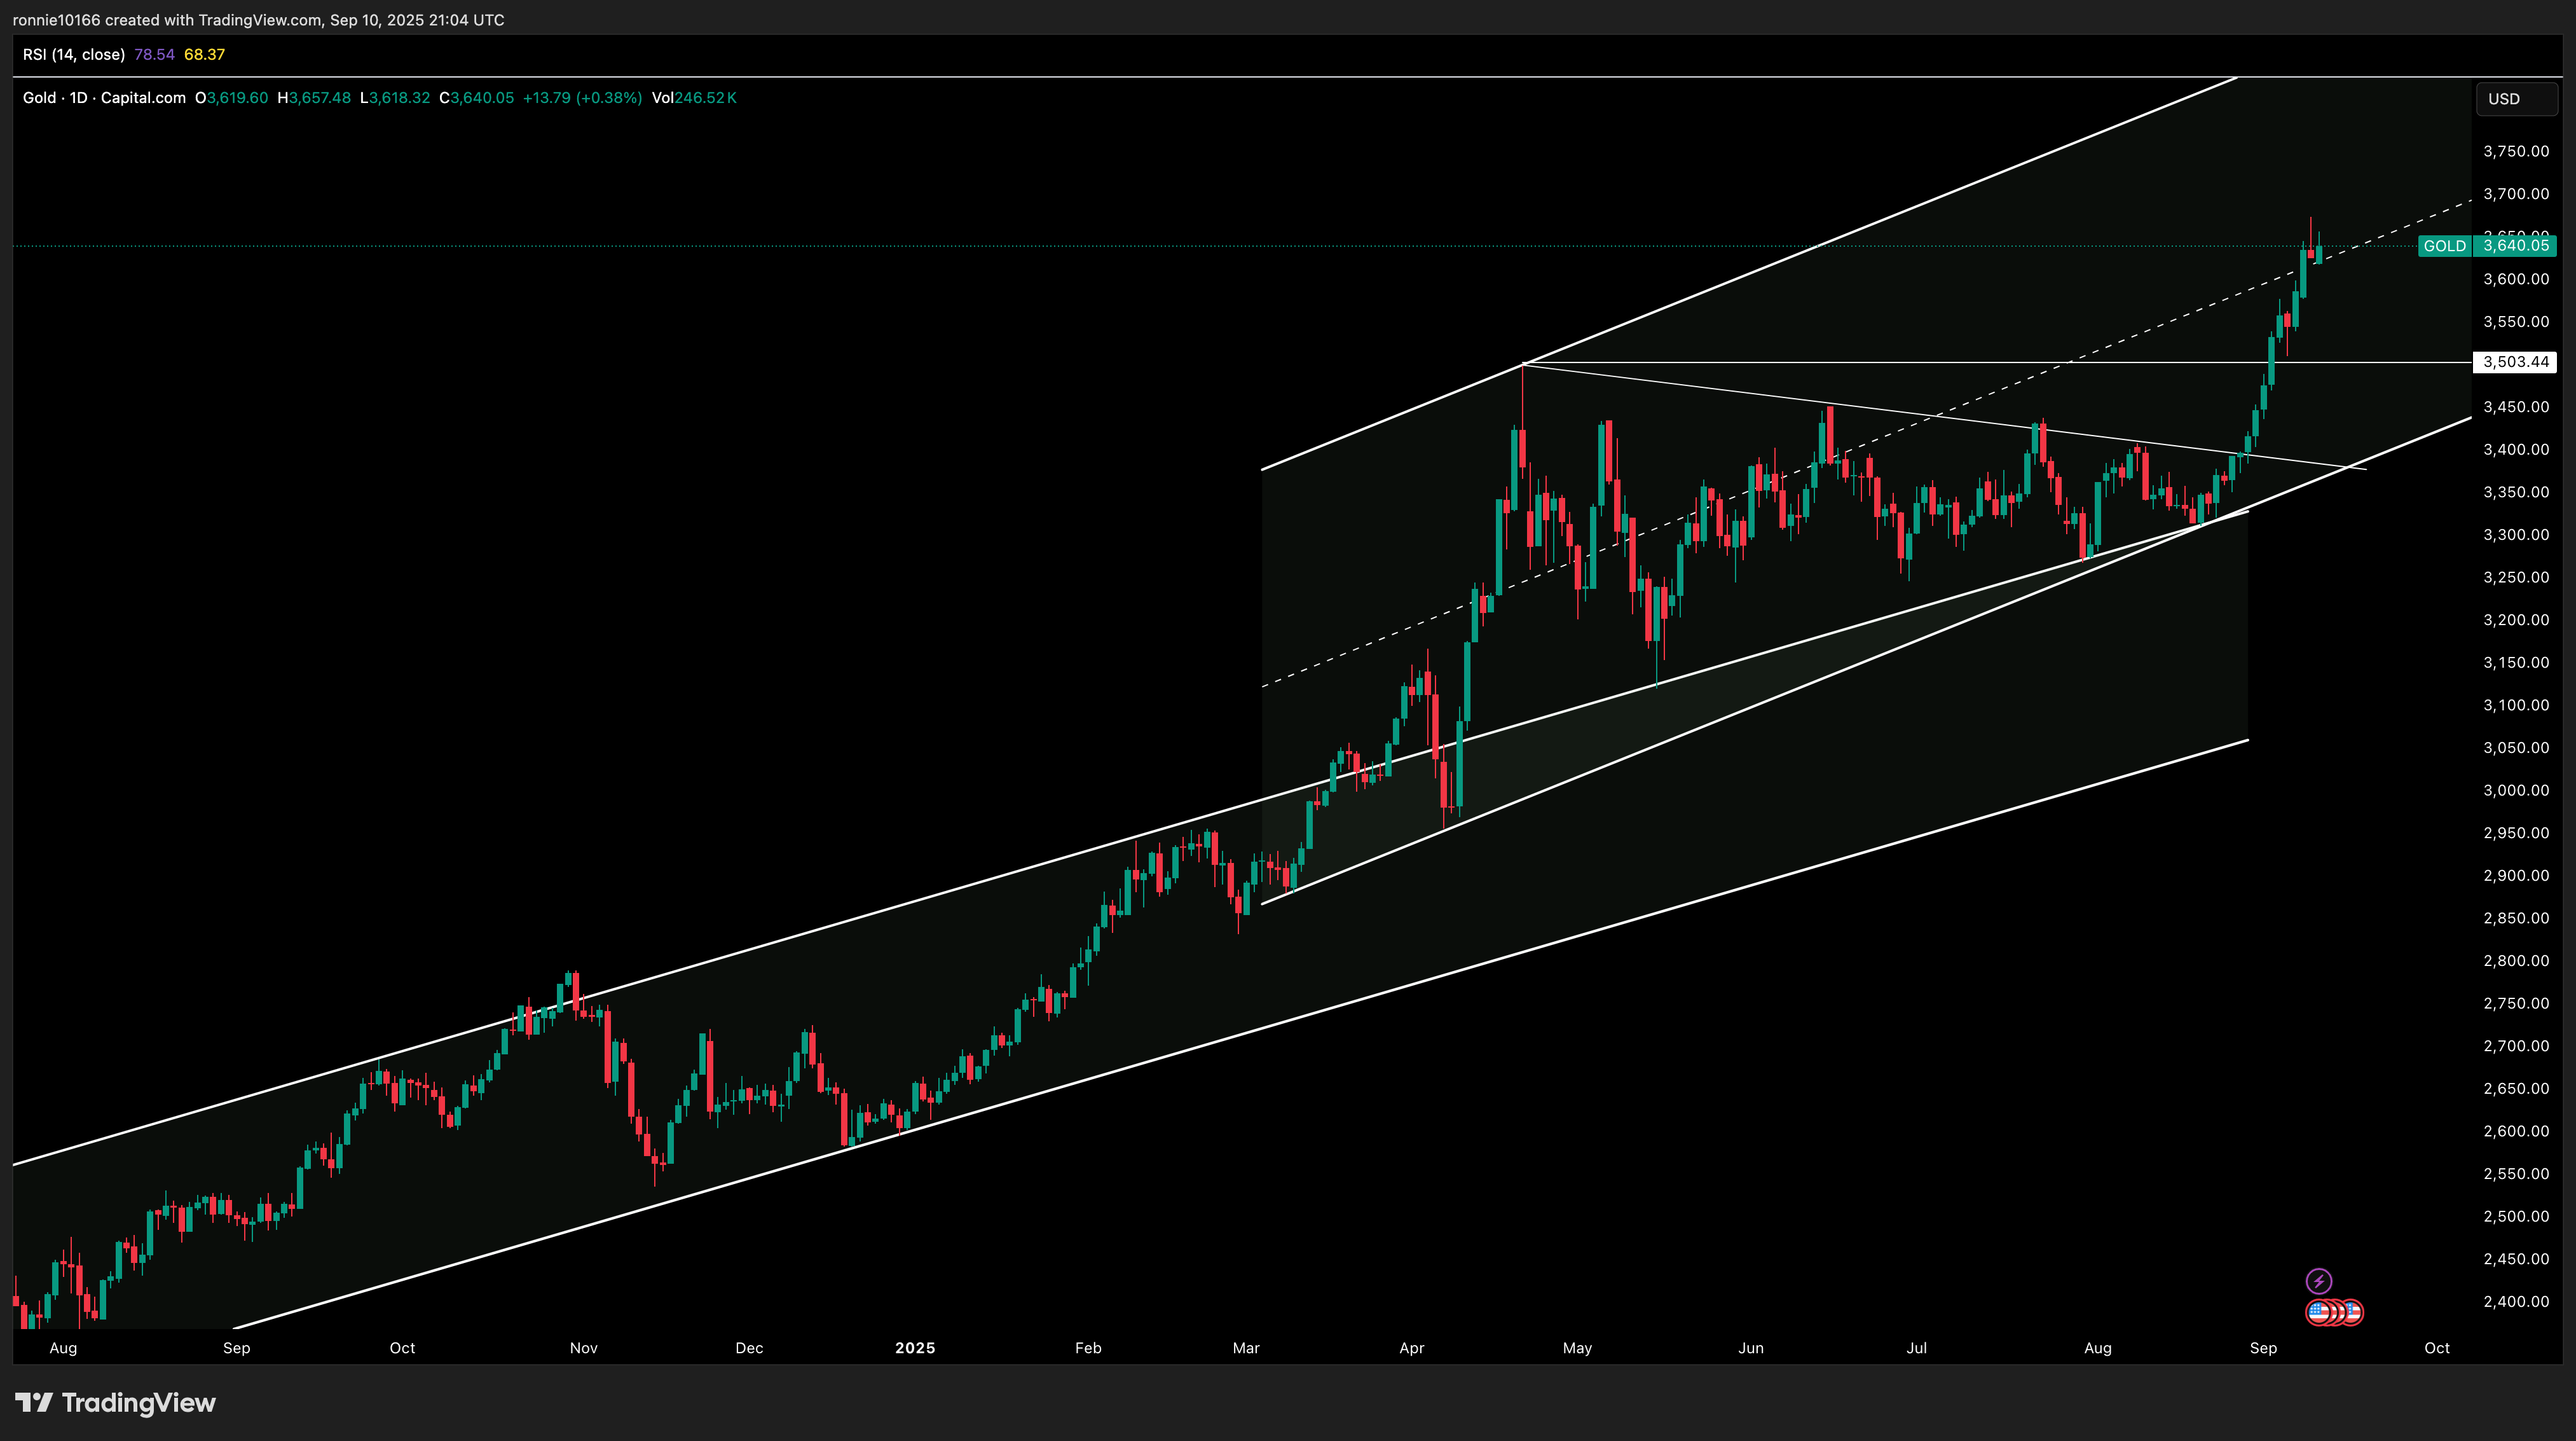Click the RSI (14, close) indicator legend

(x=74, y=54)
